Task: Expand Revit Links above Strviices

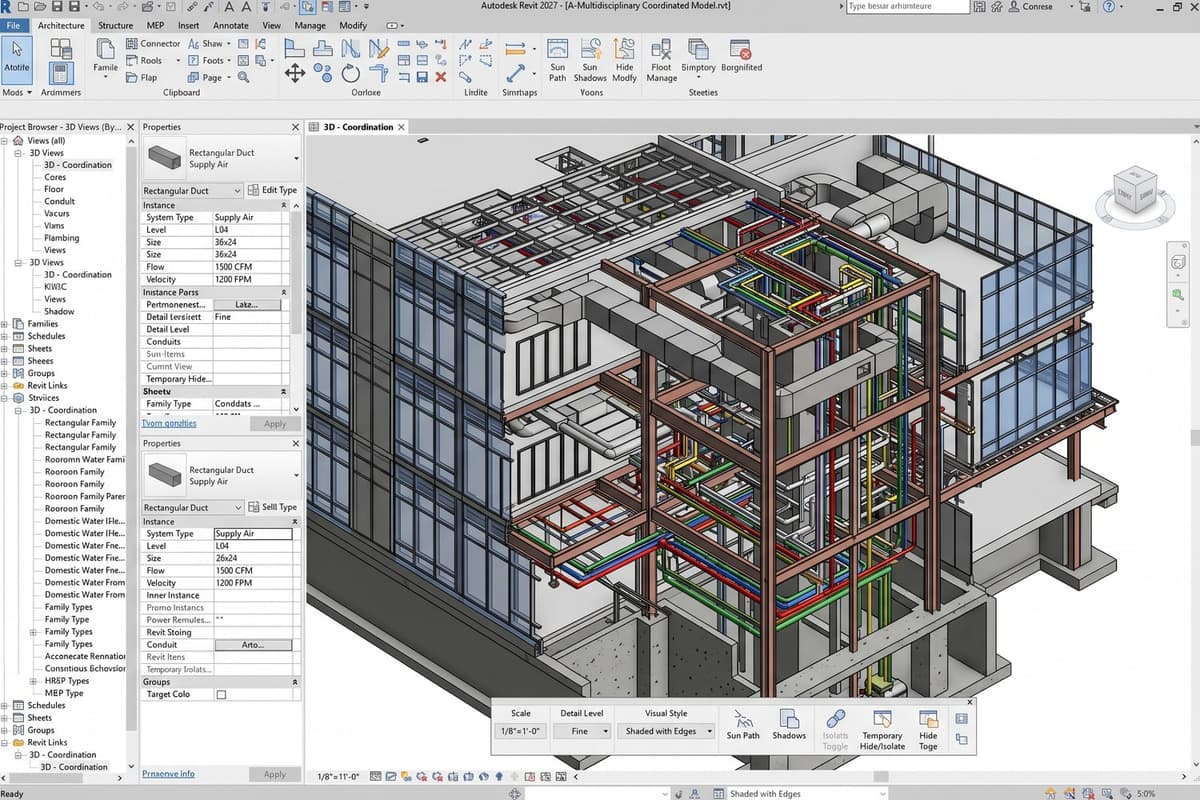Action: 5,385
